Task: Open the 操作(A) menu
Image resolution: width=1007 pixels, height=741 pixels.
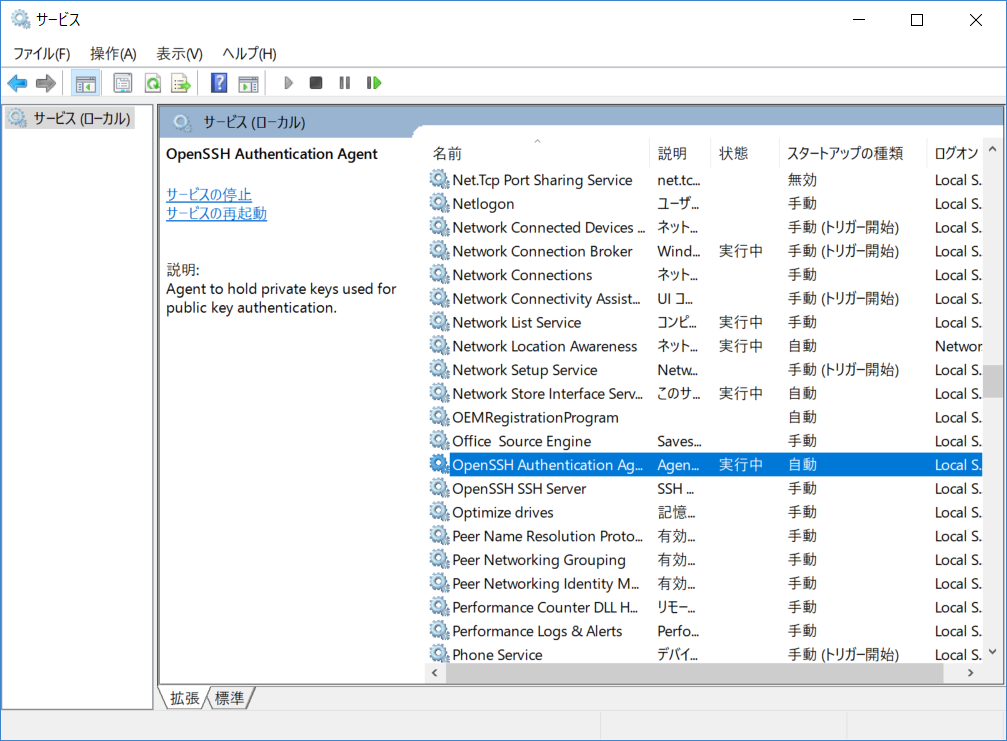Action: (x=114, y=54)
